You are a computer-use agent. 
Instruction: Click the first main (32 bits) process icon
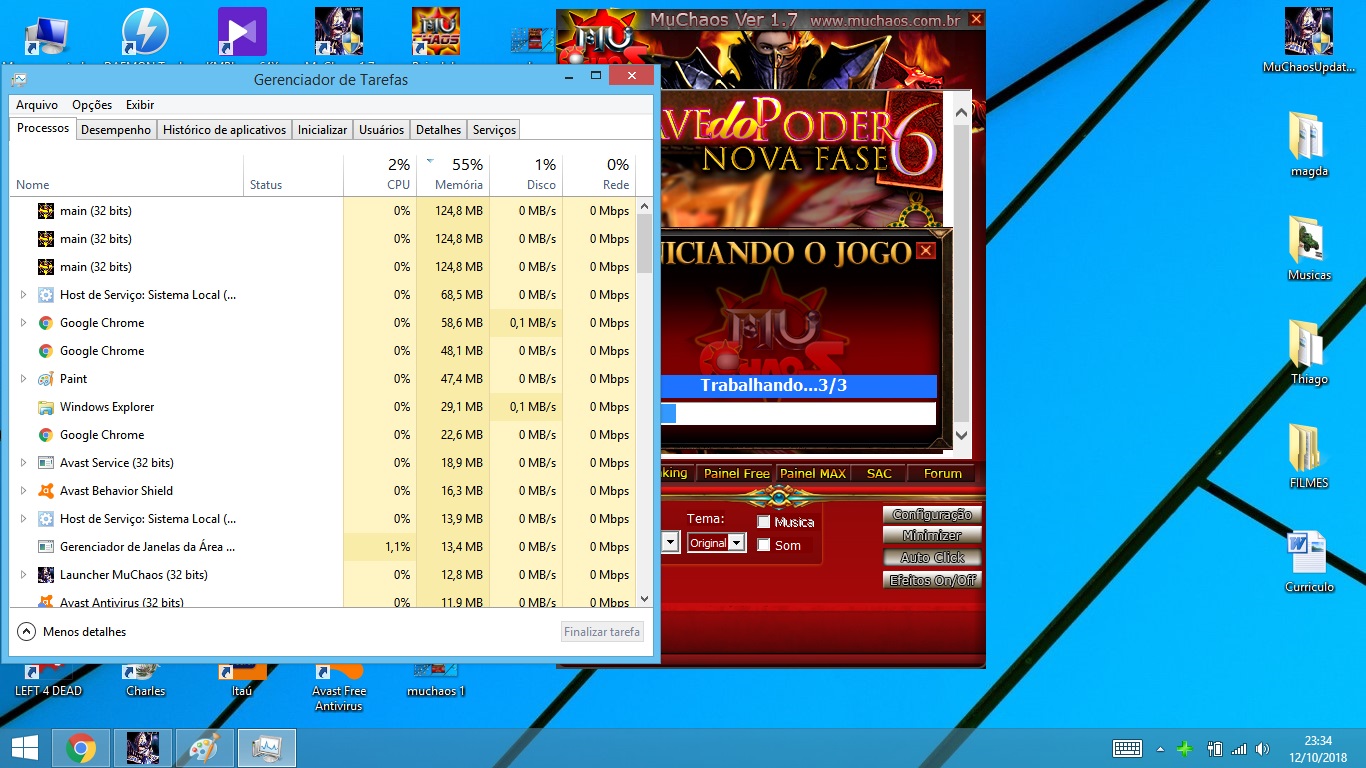tap(46, 211)
